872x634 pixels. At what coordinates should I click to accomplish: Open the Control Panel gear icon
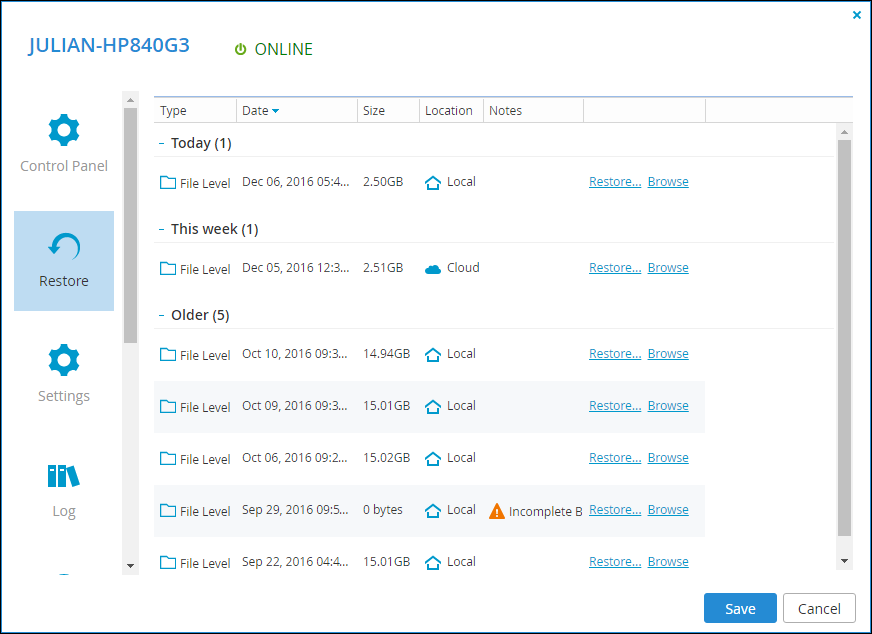coord(64,130)
